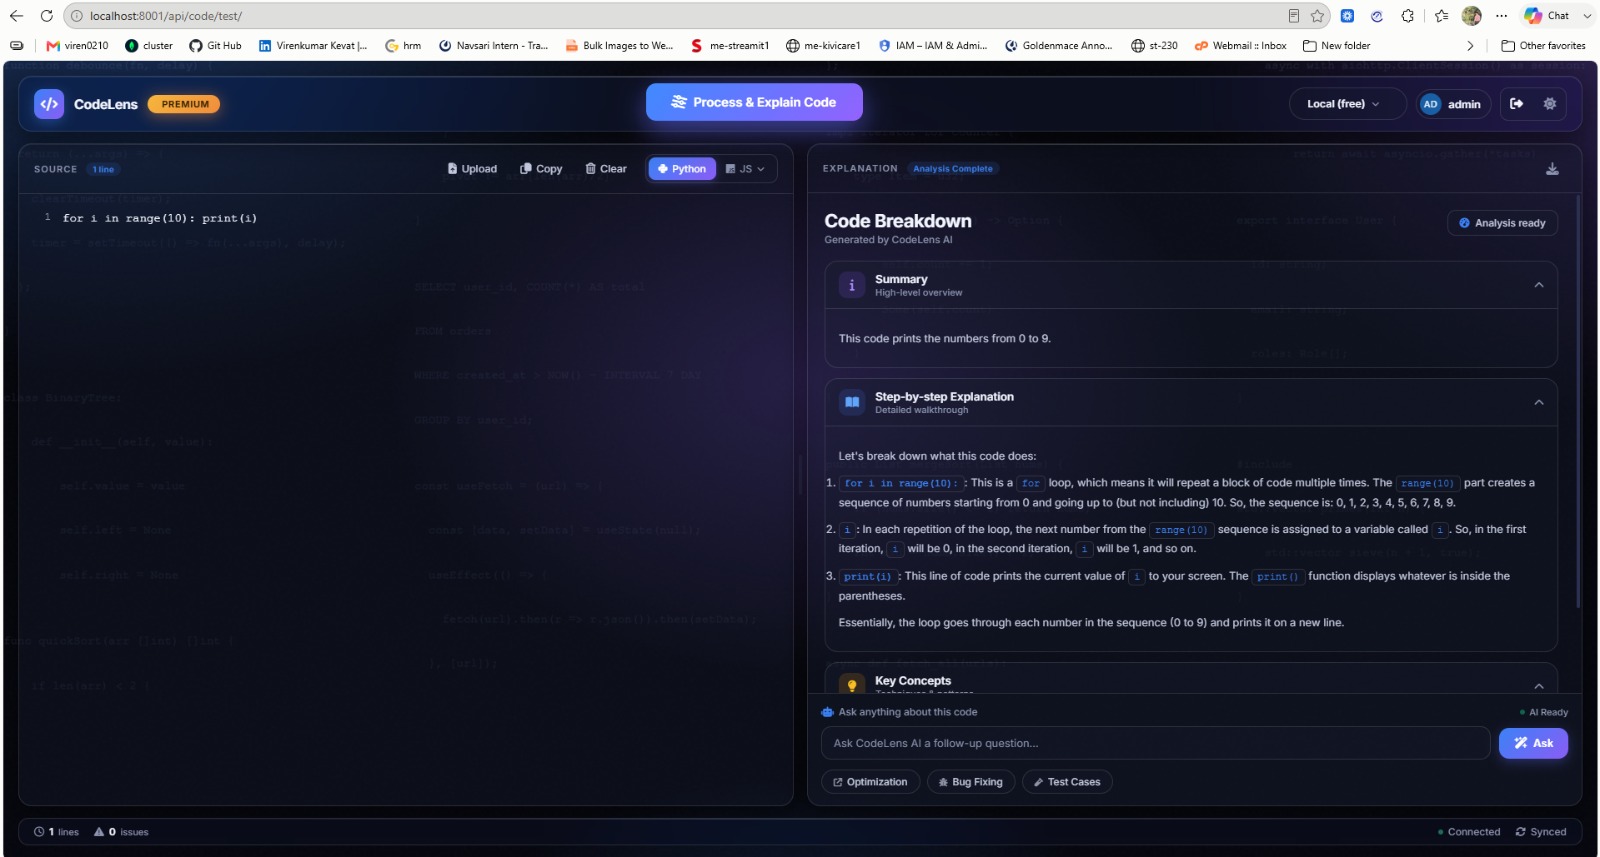
Task: Open reader view icon in address bar
Action: click(x=1293, y=16)
